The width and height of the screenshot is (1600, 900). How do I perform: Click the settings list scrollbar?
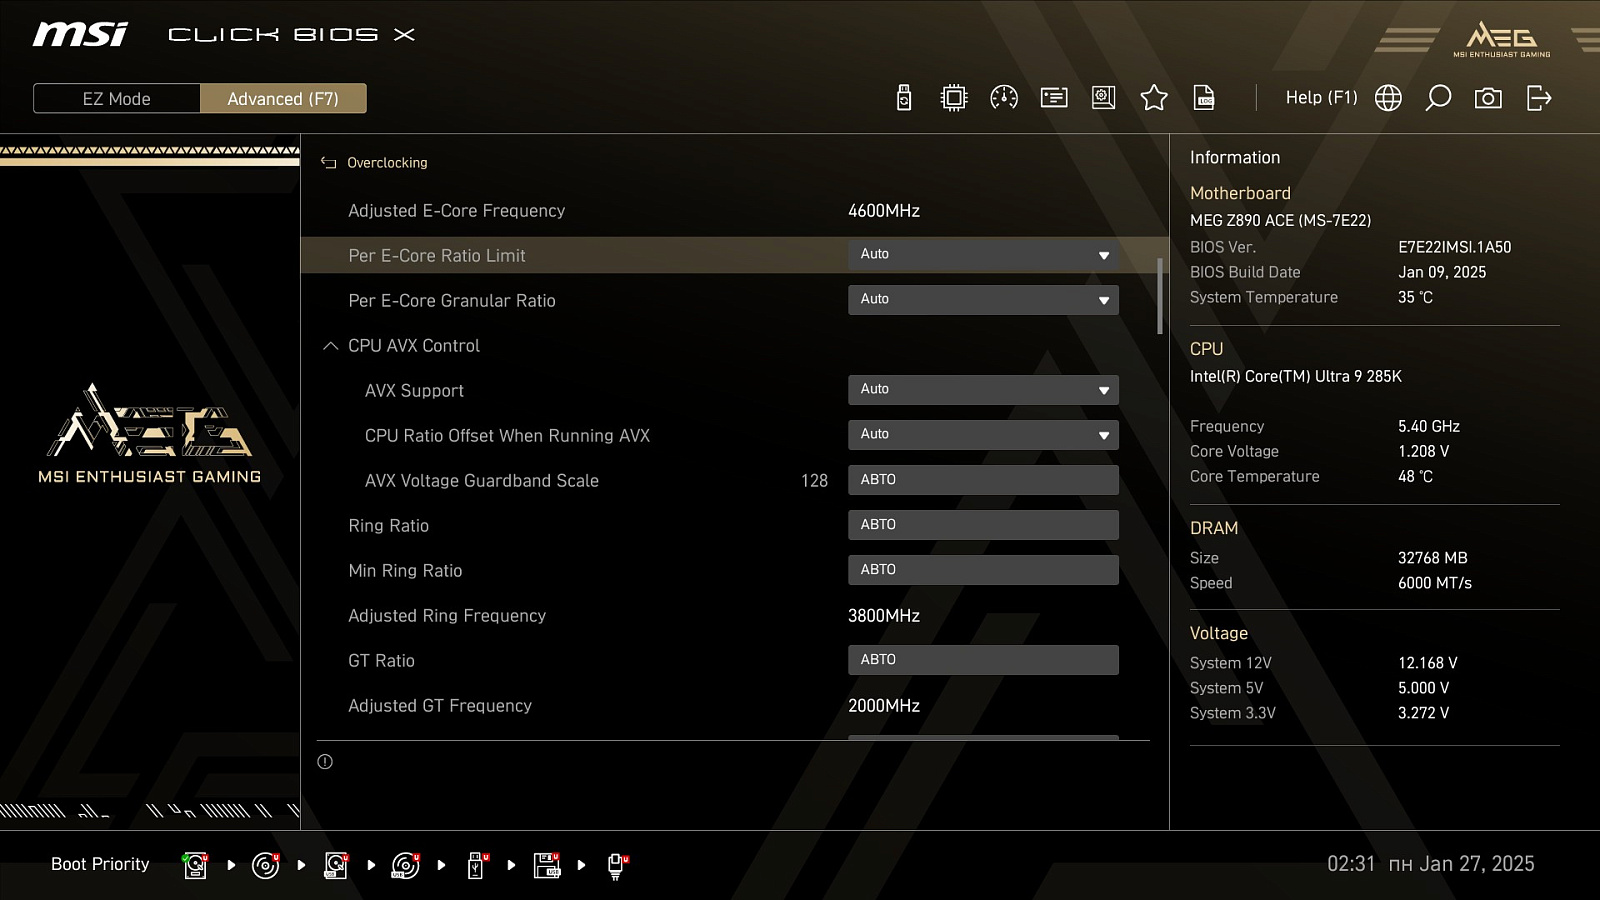[x=1160, y=296]
